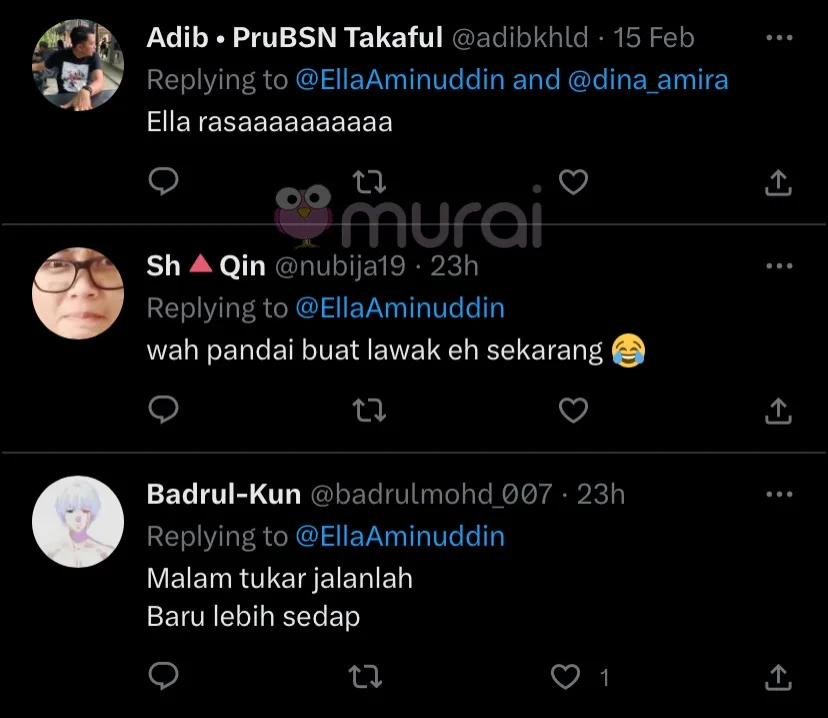Open more options on Badrul-Kun's tweet
The image size is (828, 718).
(x=779, y=494)
